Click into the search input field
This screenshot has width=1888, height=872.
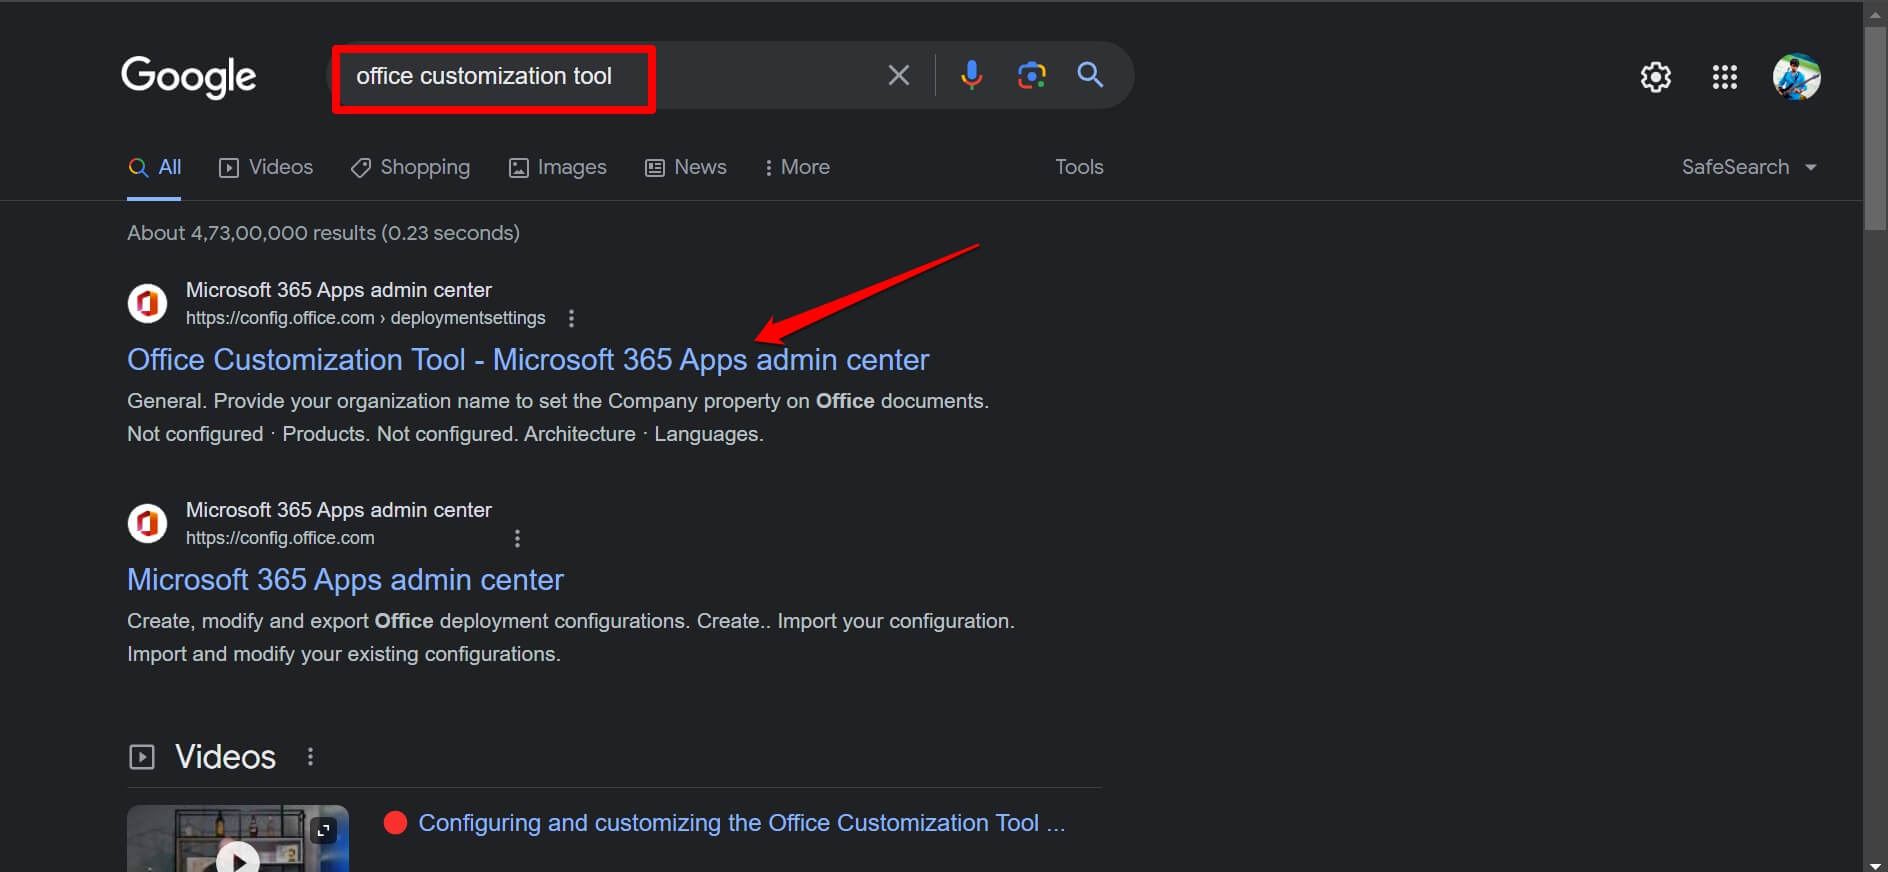[x=610, y=76]
